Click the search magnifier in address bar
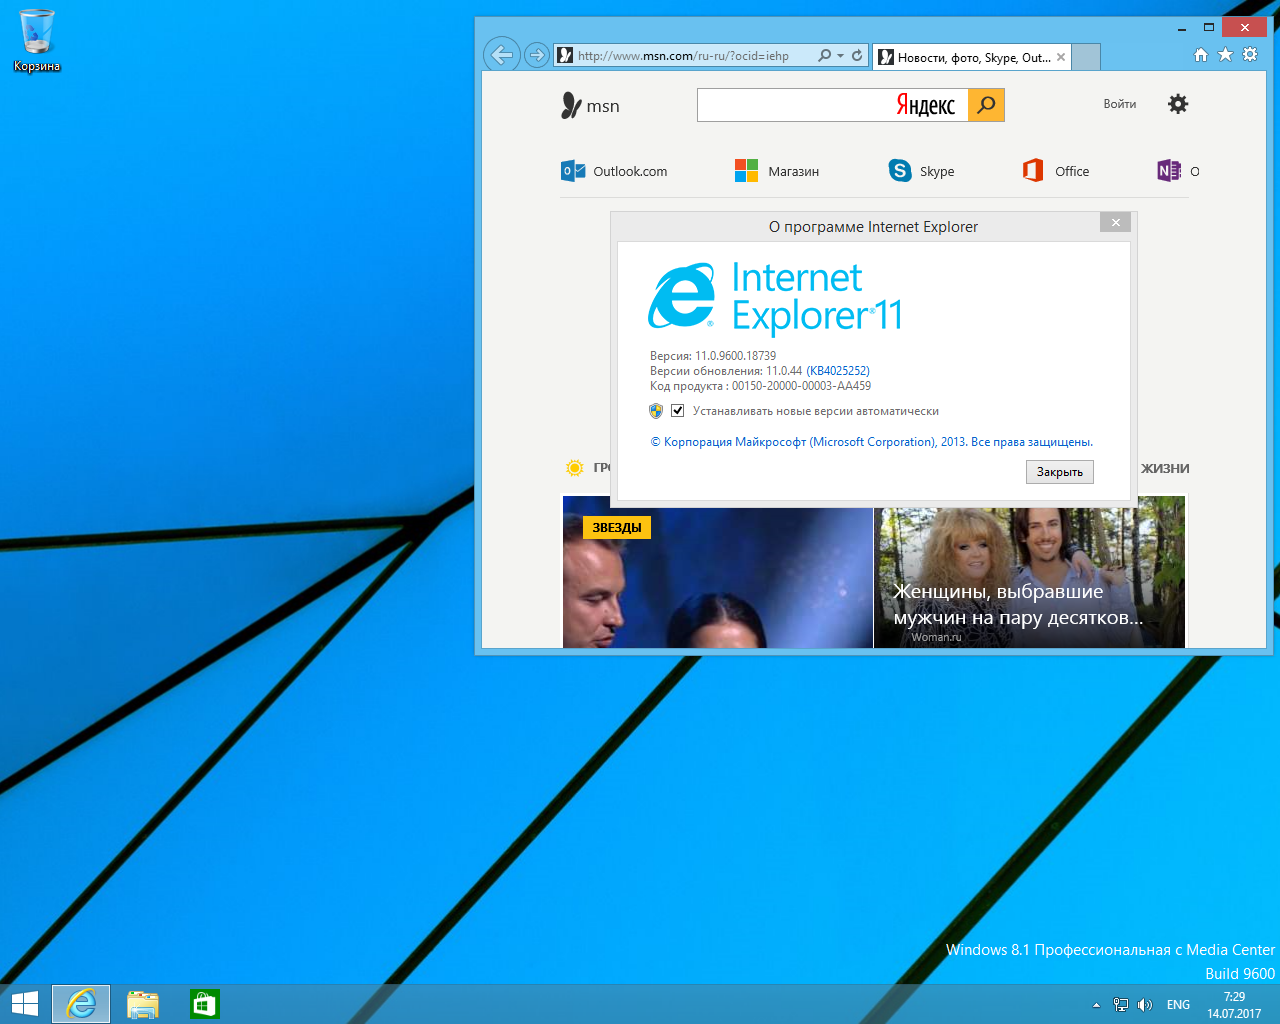Viewport: 1280px width, 1024px height. [x=824, y=56]
